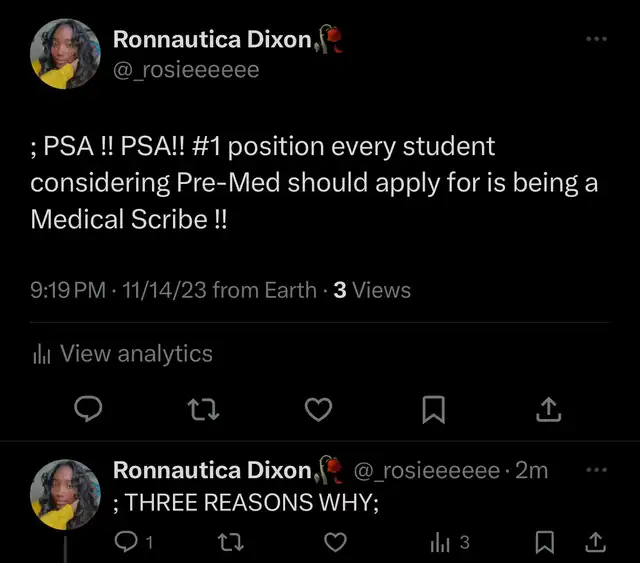Bookmark the main PSA tweet
640x563 pixels.
point(434,409)
